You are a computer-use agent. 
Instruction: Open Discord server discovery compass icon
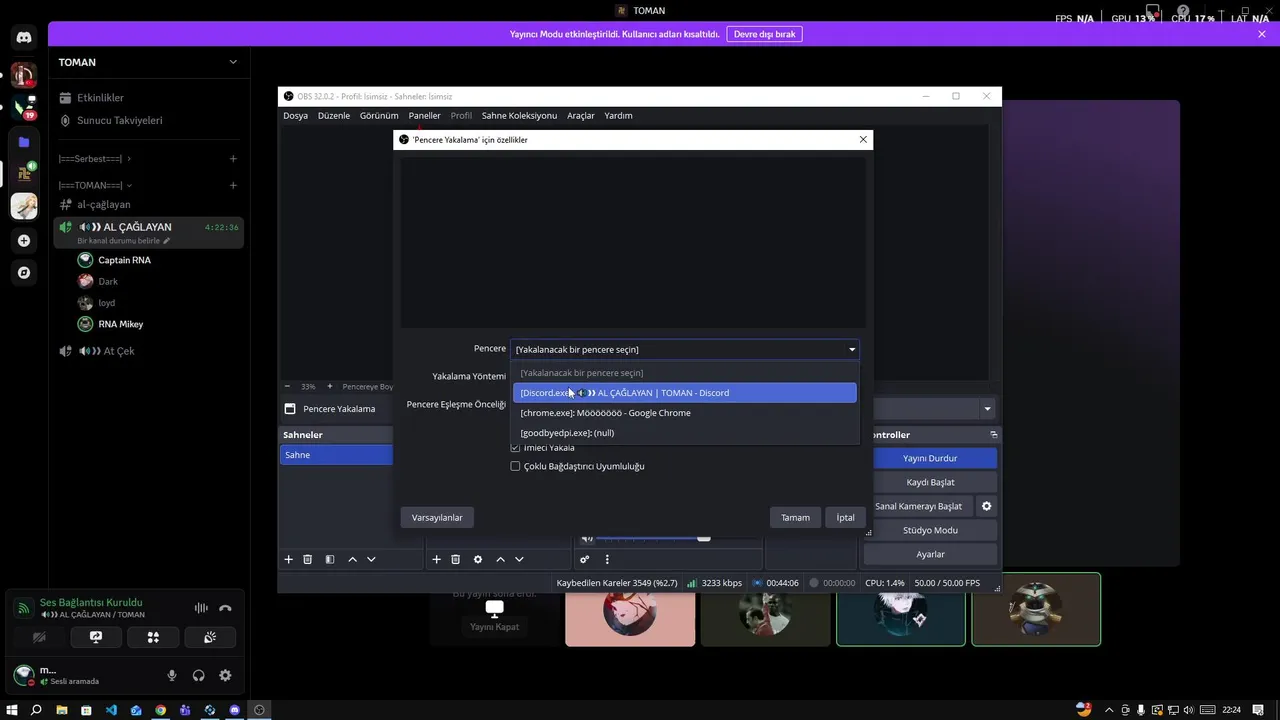point(24,272)
